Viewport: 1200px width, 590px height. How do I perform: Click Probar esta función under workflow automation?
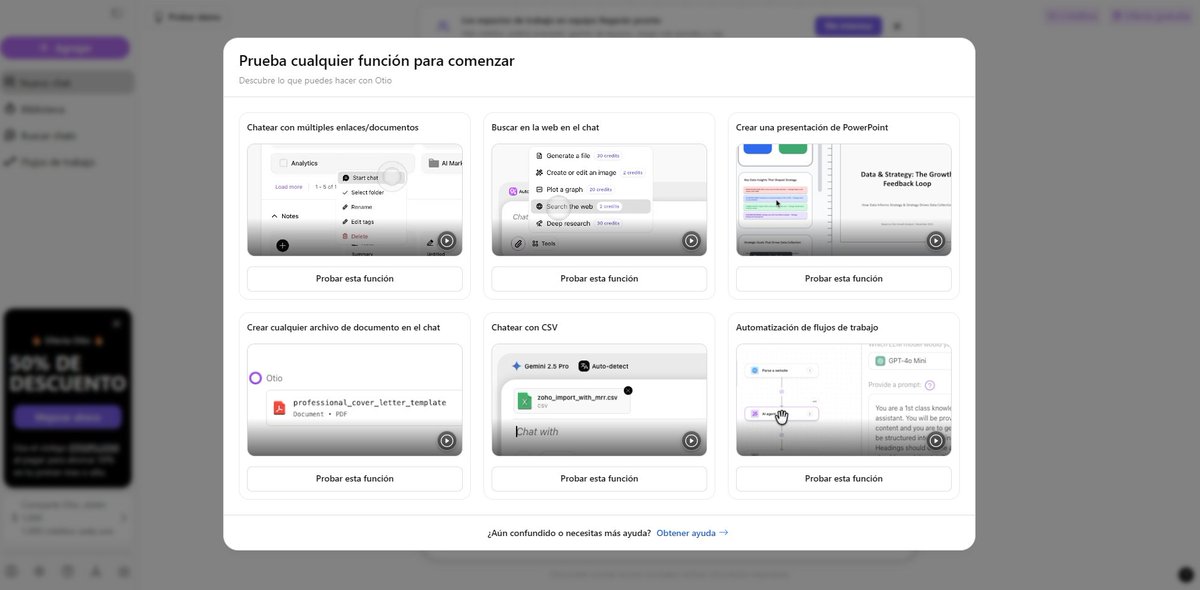pyautogui.click(x=844, y=479)
